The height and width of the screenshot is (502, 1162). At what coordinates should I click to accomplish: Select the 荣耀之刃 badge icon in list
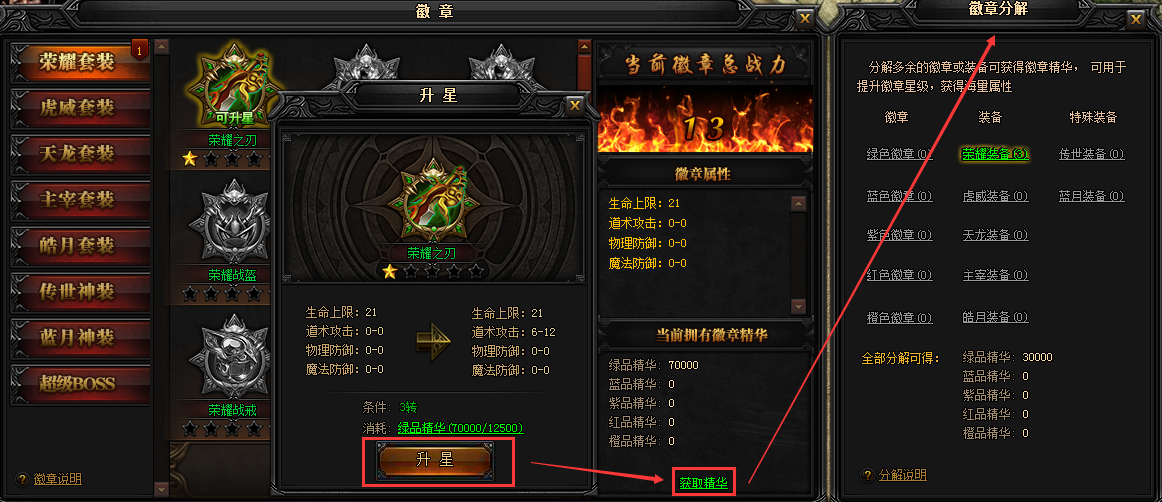228,87
